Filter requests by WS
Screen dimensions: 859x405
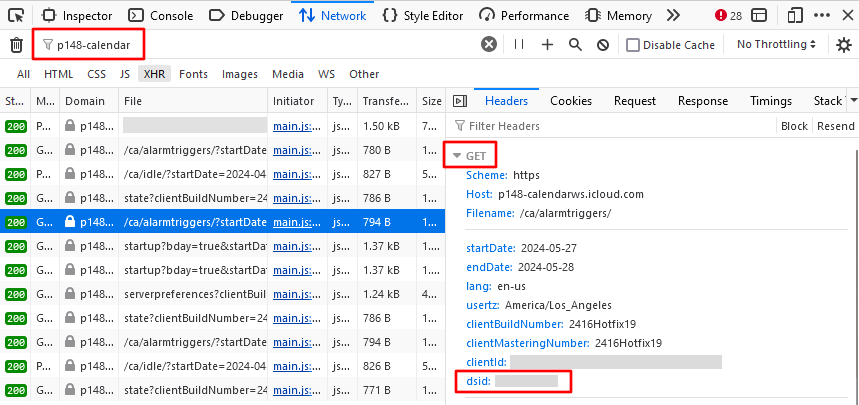point(327,74)
